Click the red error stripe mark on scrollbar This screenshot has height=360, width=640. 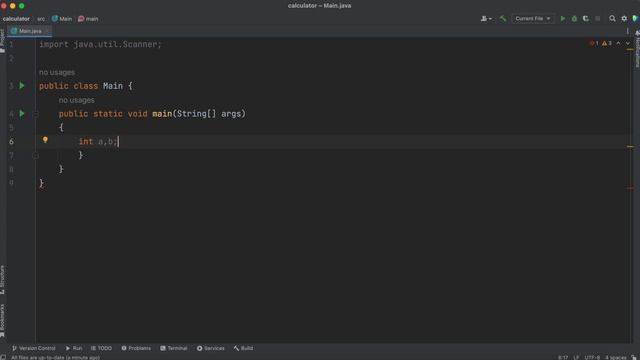tap(630, 188)
